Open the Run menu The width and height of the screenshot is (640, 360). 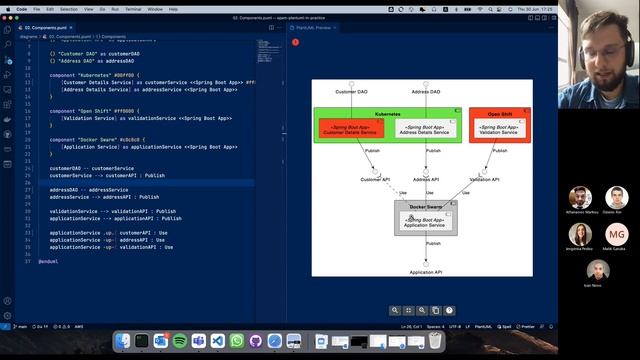(115, 9)
